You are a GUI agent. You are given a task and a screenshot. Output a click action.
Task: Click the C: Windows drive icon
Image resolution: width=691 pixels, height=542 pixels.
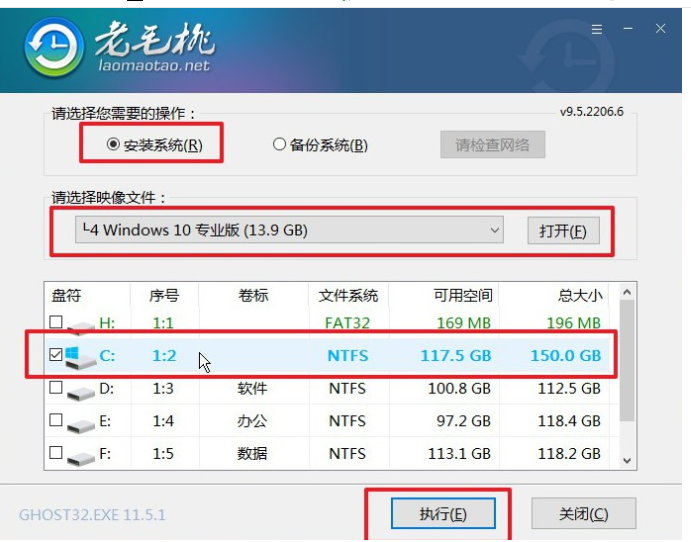81,357
